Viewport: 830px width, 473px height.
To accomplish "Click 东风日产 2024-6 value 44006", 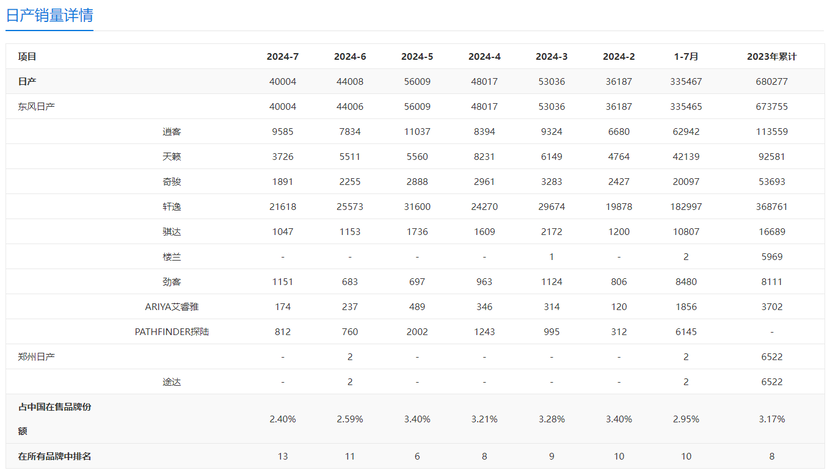I will (x=350, y=106).
